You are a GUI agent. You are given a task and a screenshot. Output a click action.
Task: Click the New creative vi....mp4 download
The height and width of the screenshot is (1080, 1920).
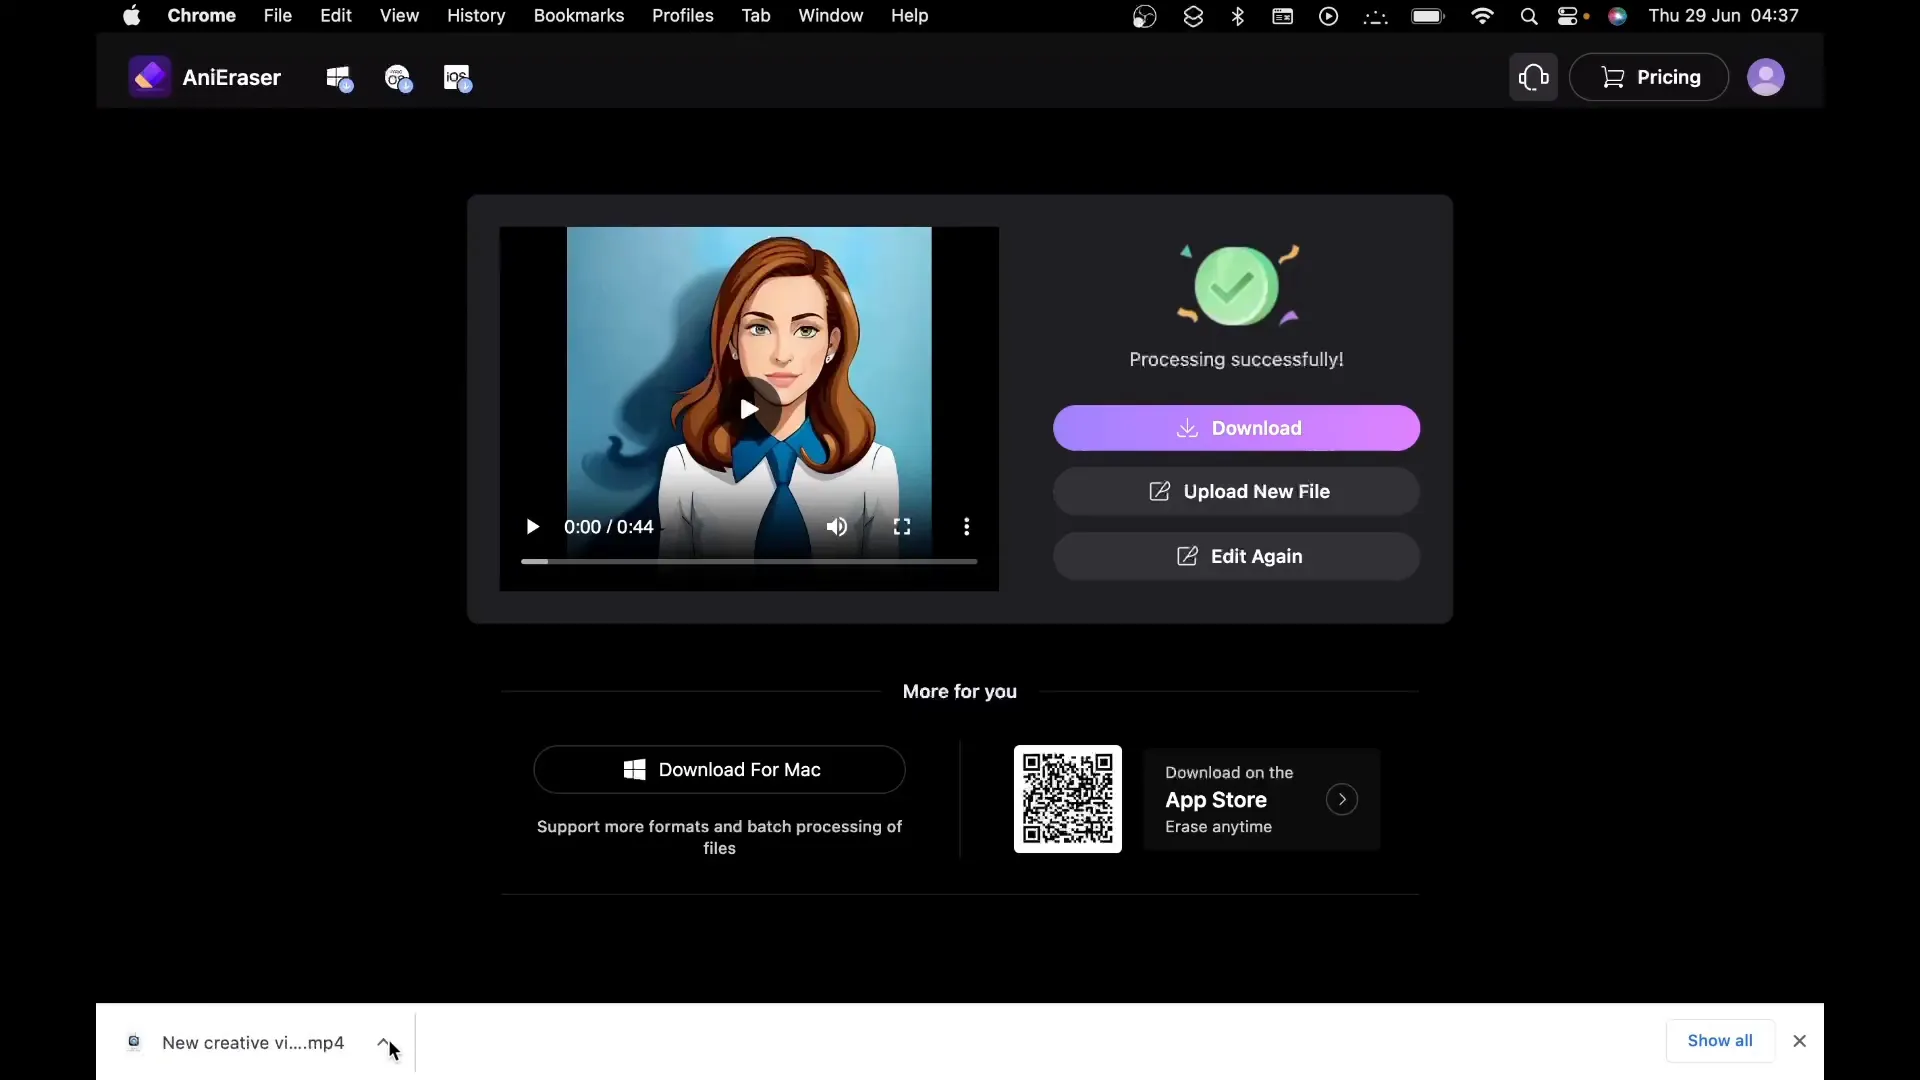click(x=252, y=1043)
